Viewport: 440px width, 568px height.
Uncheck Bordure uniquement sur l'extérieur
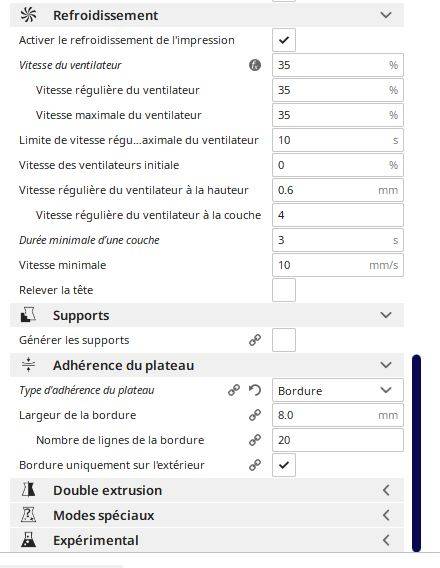tap(284, 465)
